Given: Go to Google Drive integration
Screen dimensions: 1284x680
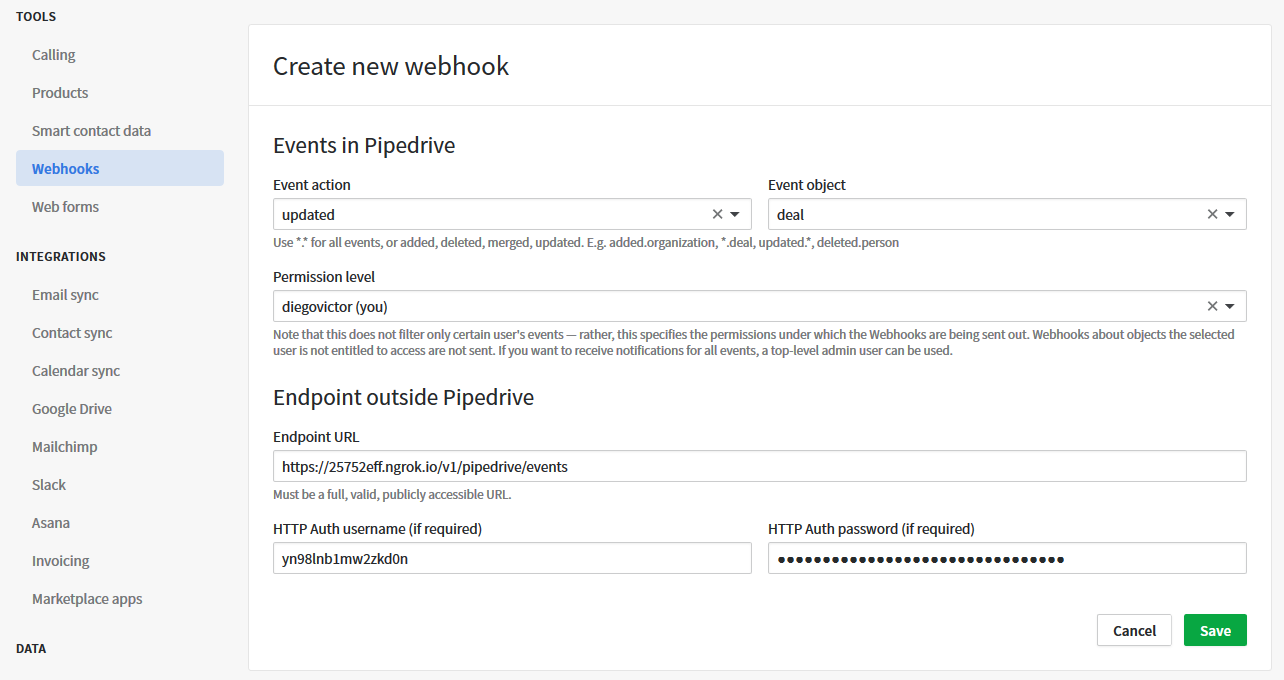Looking at the screenshot, I should click(72, 409).
